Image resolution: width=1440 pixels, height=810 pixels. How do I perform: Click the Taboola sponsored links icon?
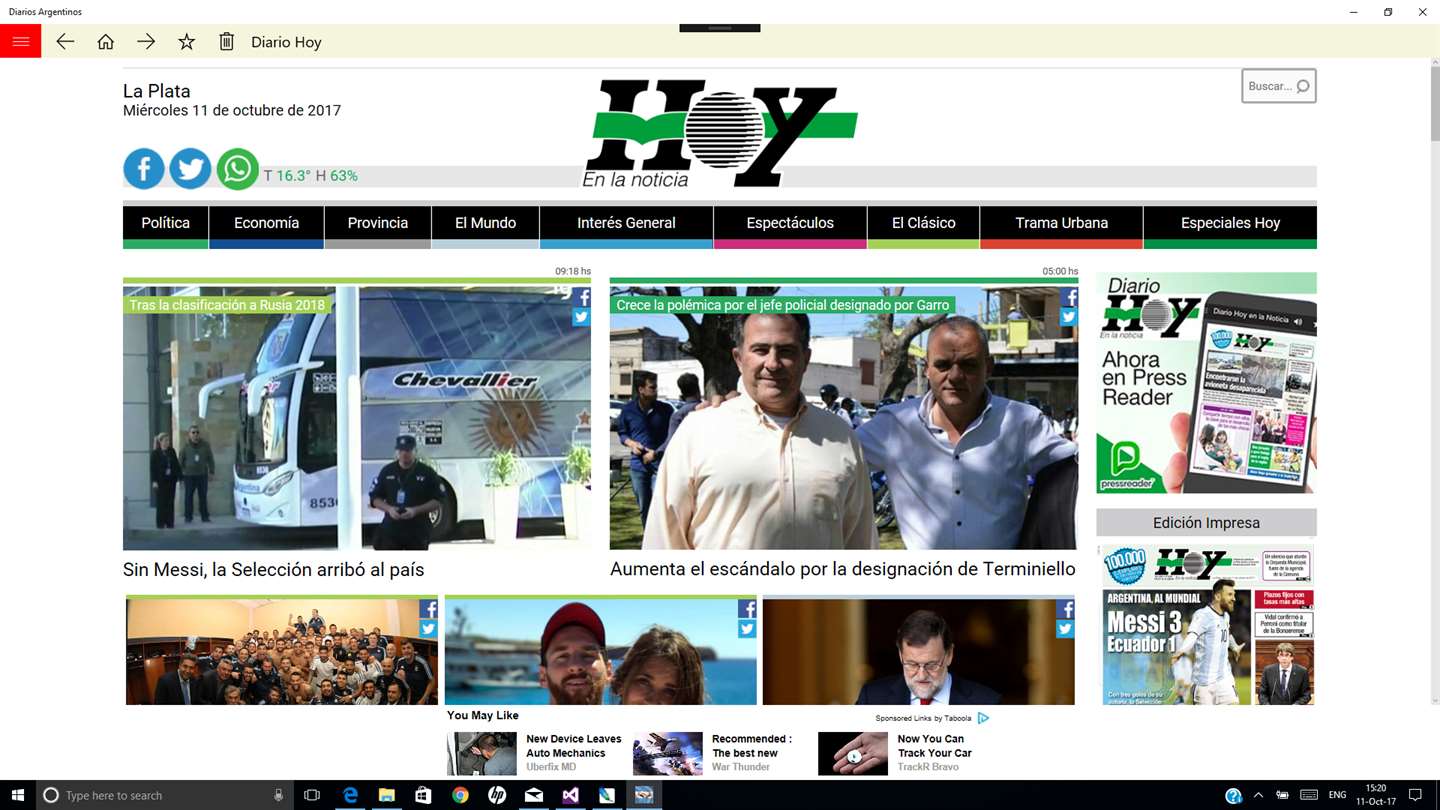pyautogui.click(x=983, y=718)
